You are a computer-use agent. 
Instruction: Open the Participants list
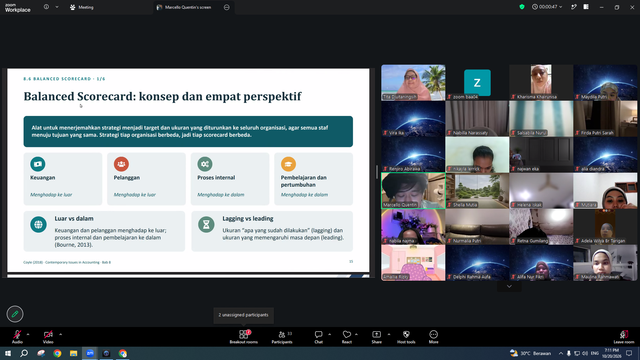(282, 337)
